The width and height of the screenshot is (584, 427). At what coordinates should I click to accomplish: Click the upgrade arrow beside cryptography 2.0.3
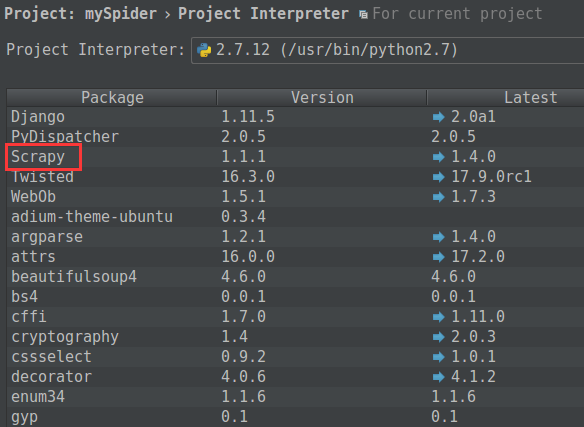[x=438, y=337]
